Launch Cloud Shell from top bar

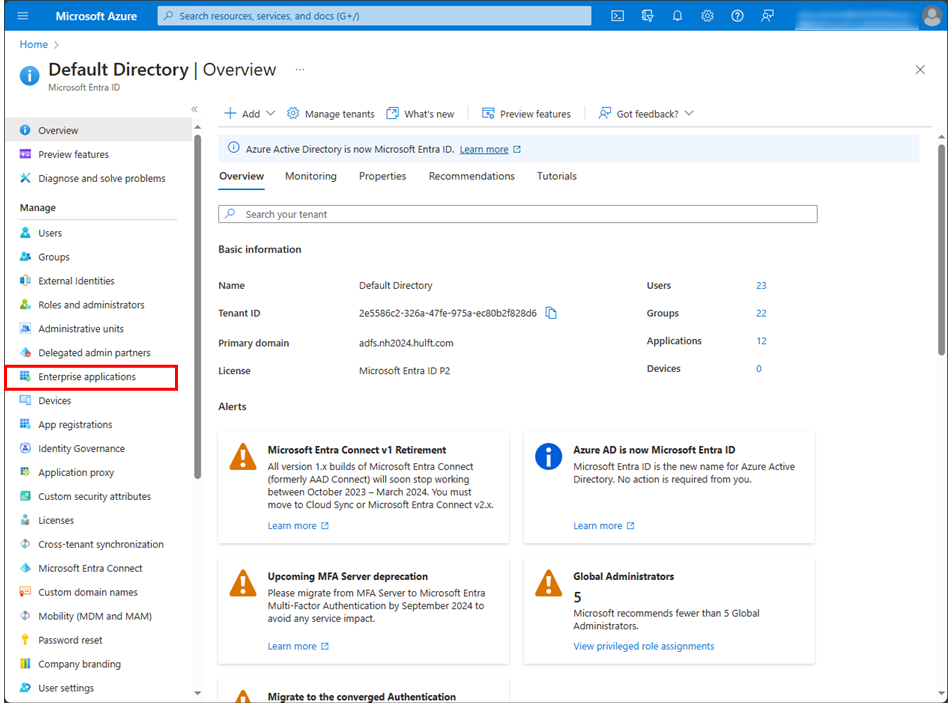pyautogui.click(x=617, y=16)
